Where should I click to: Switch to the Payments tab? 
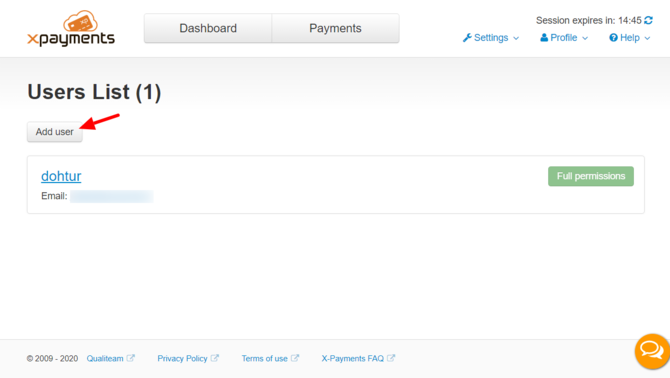[x=335, y=28]
